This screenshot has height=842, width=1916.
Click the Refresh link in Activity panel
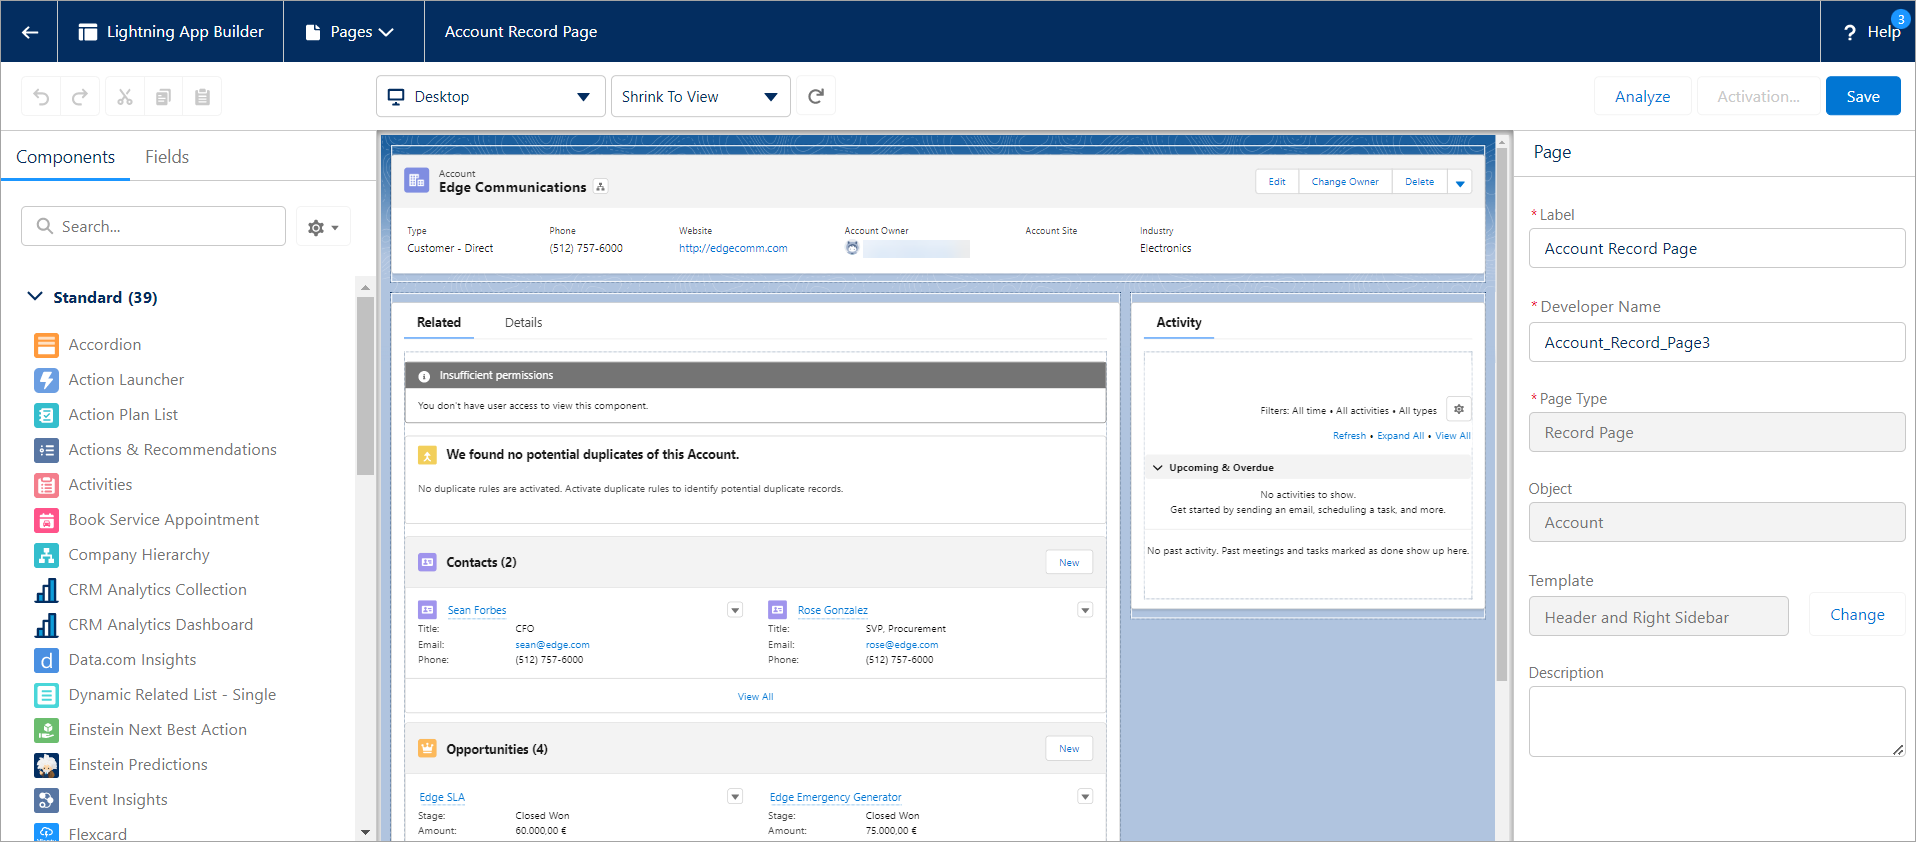pos(1349,436)
